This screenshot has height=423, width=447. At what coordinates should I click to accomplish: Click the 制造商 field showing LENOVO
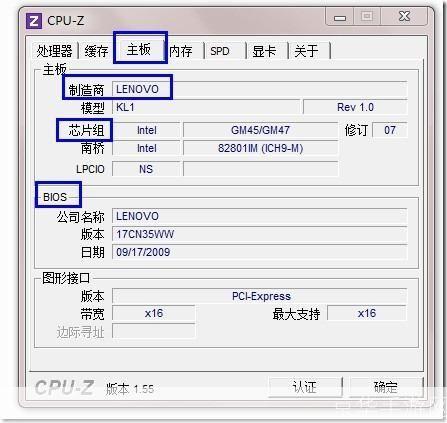tap(260, 89)
